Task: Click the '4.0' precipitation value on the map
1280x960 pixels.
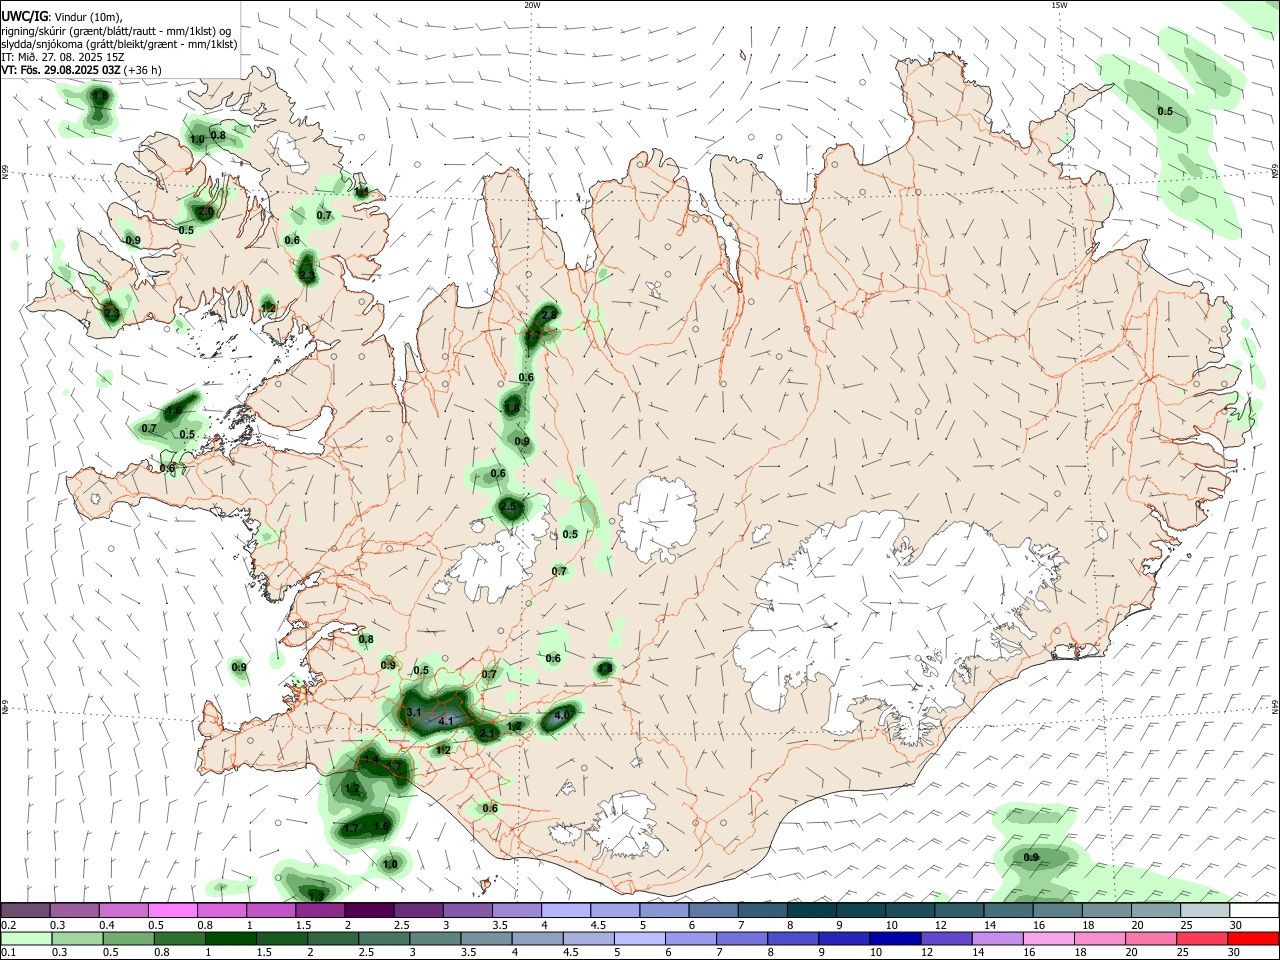Action: [x=562, y=715]
